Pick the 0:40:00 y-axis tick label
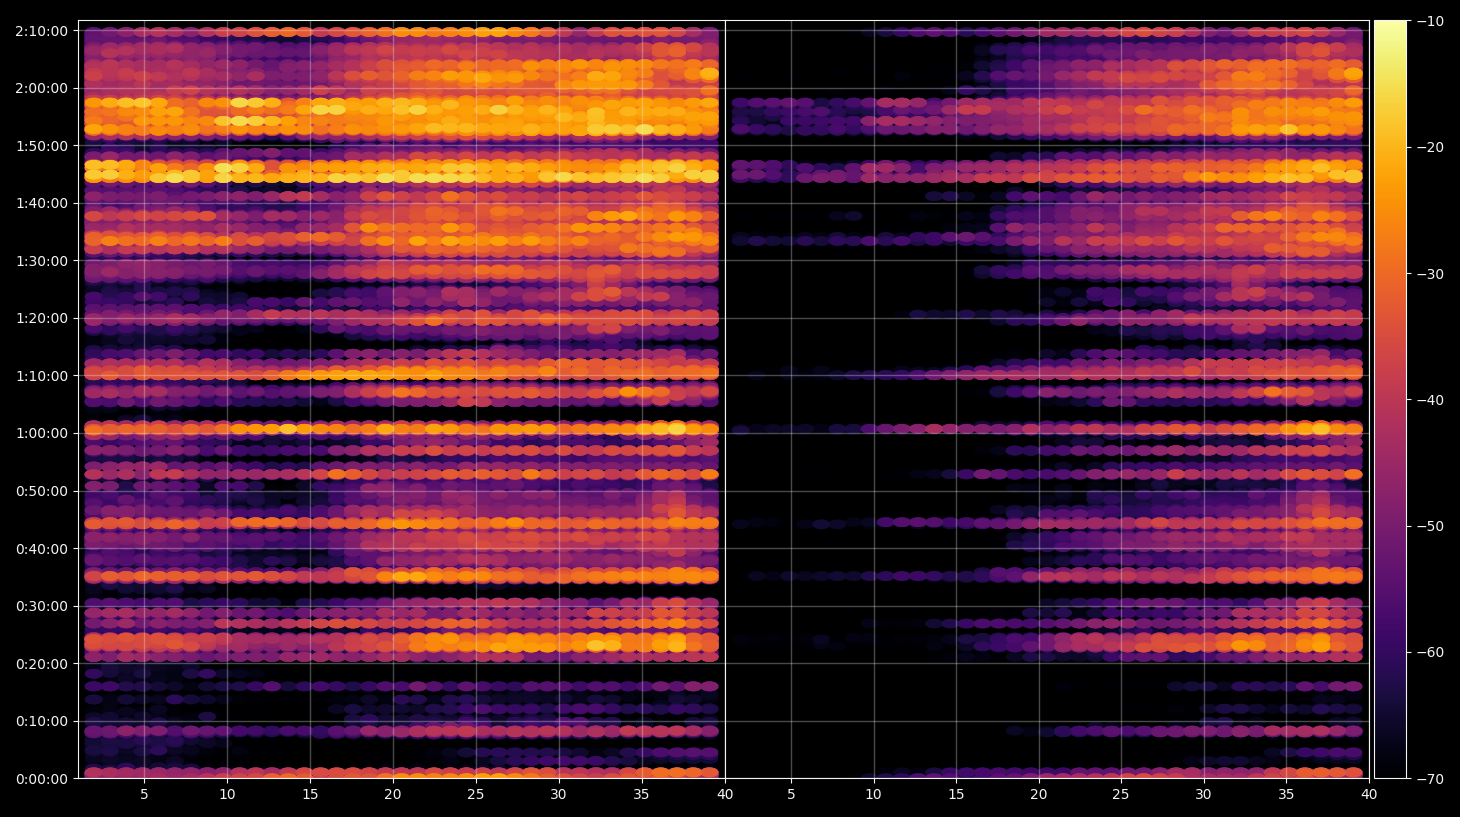 pyautogui.click(x=41, y=549)
